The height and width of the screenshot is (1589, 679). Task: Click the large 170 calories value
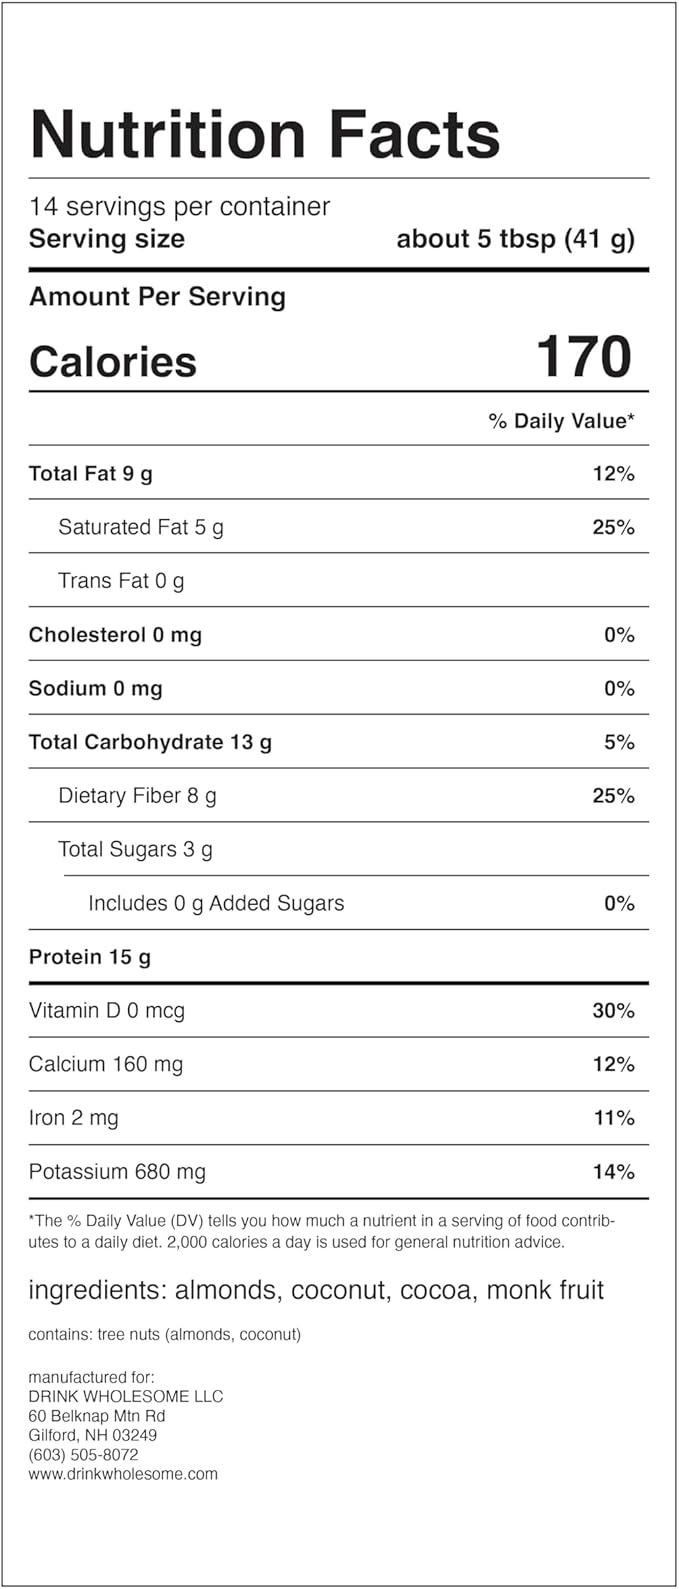(x=584, y=357)
